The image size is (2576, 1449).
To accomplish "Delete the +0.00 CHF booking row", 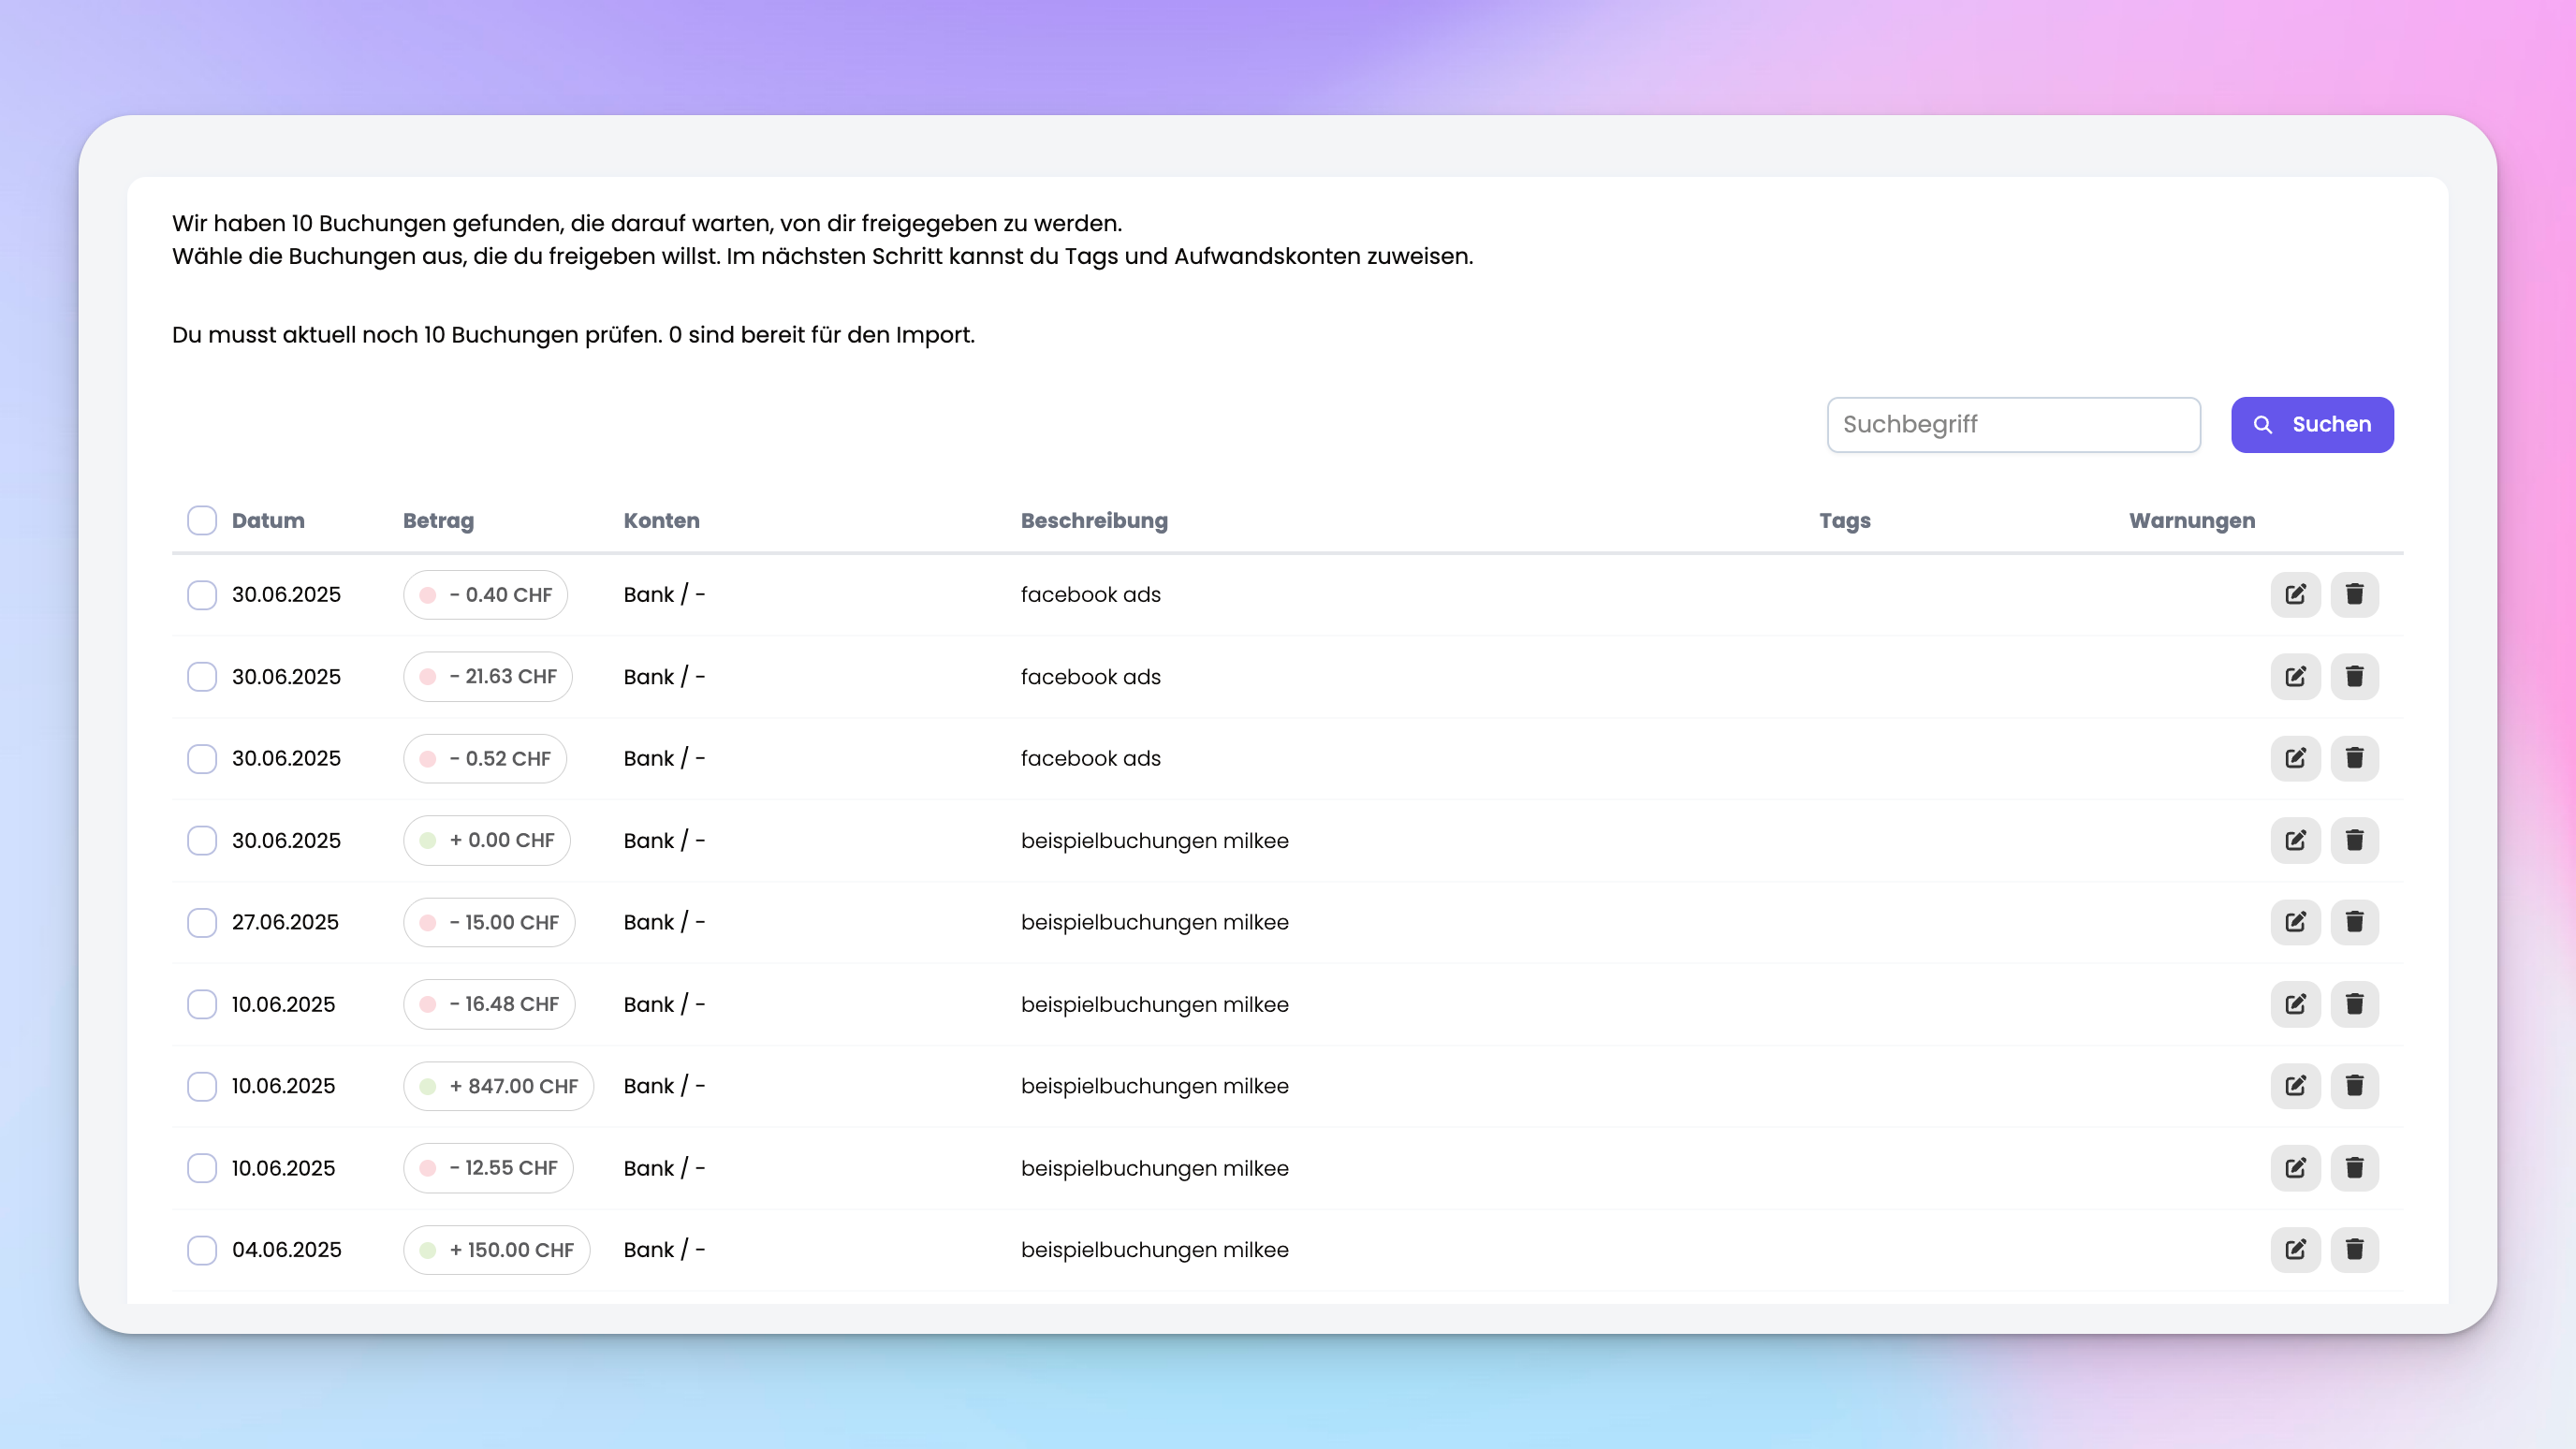I will [x=2354, y=840].
